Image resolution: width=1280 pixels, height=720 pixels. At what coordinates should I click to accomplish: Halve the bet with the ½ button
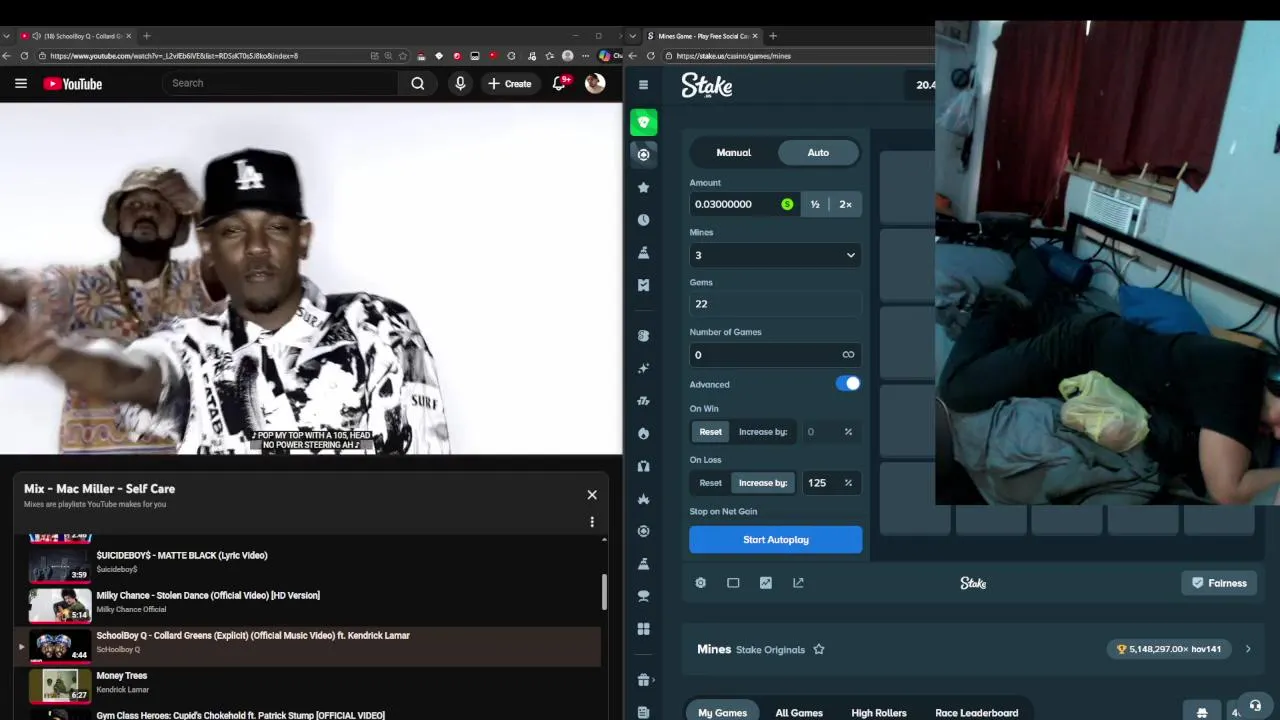coord(815,204)
